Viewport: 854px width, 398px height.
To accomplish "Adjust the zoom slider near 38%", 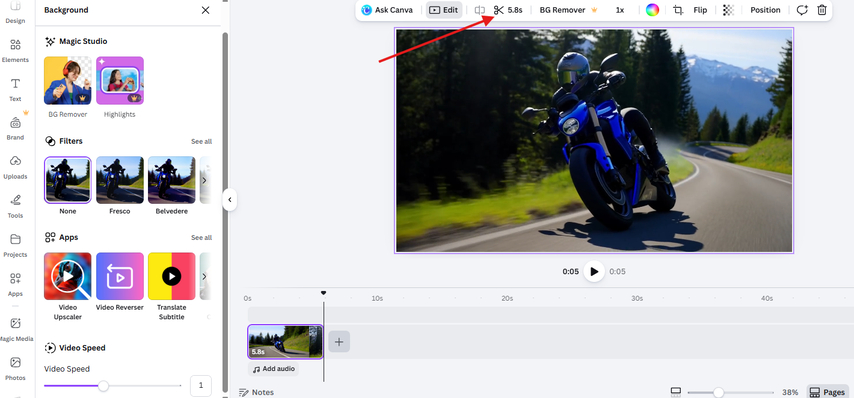I will (x=719, y=392).
